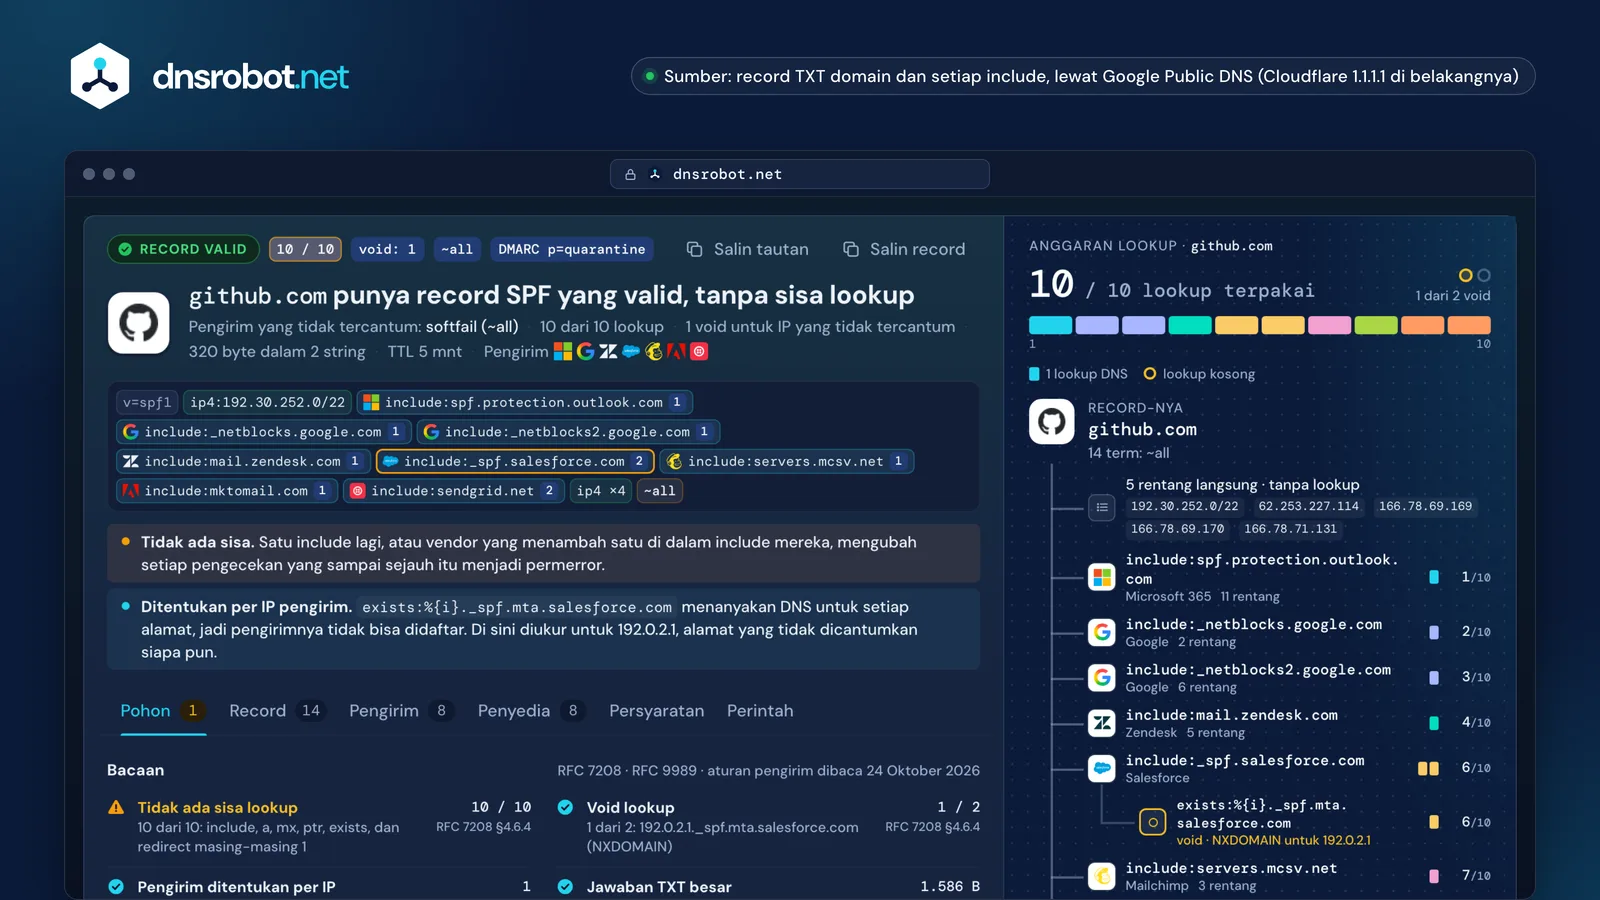Click the Google icon for _netblocks.google.com tree row
This screenshot has width=1600, height=900.
pos(1101,632)
